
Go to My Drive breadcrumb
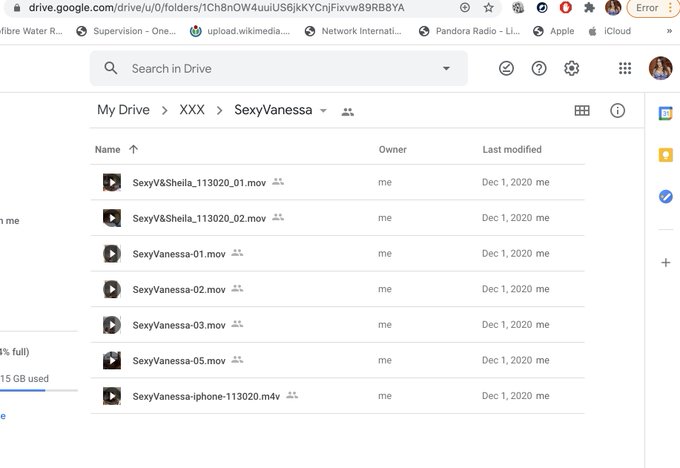tap(123, 110)
